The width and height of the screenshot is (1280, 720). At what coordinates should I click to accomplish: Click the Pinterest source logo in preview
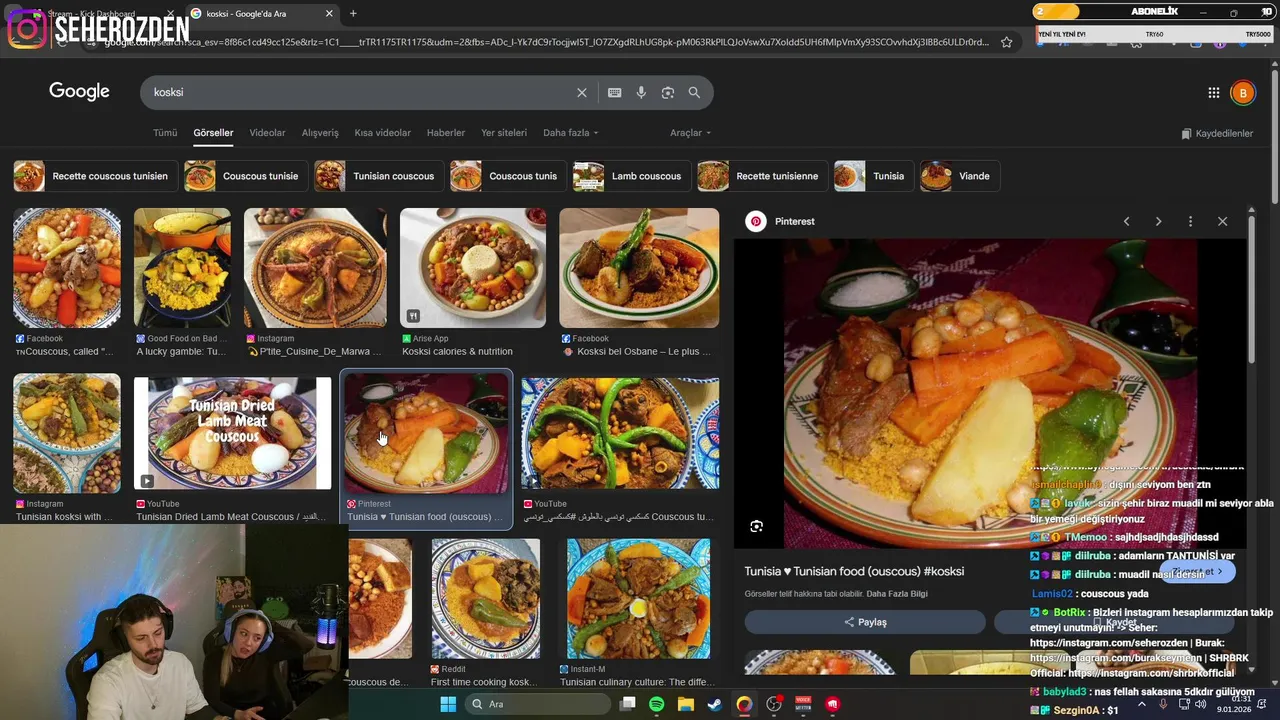pos(756,221)
